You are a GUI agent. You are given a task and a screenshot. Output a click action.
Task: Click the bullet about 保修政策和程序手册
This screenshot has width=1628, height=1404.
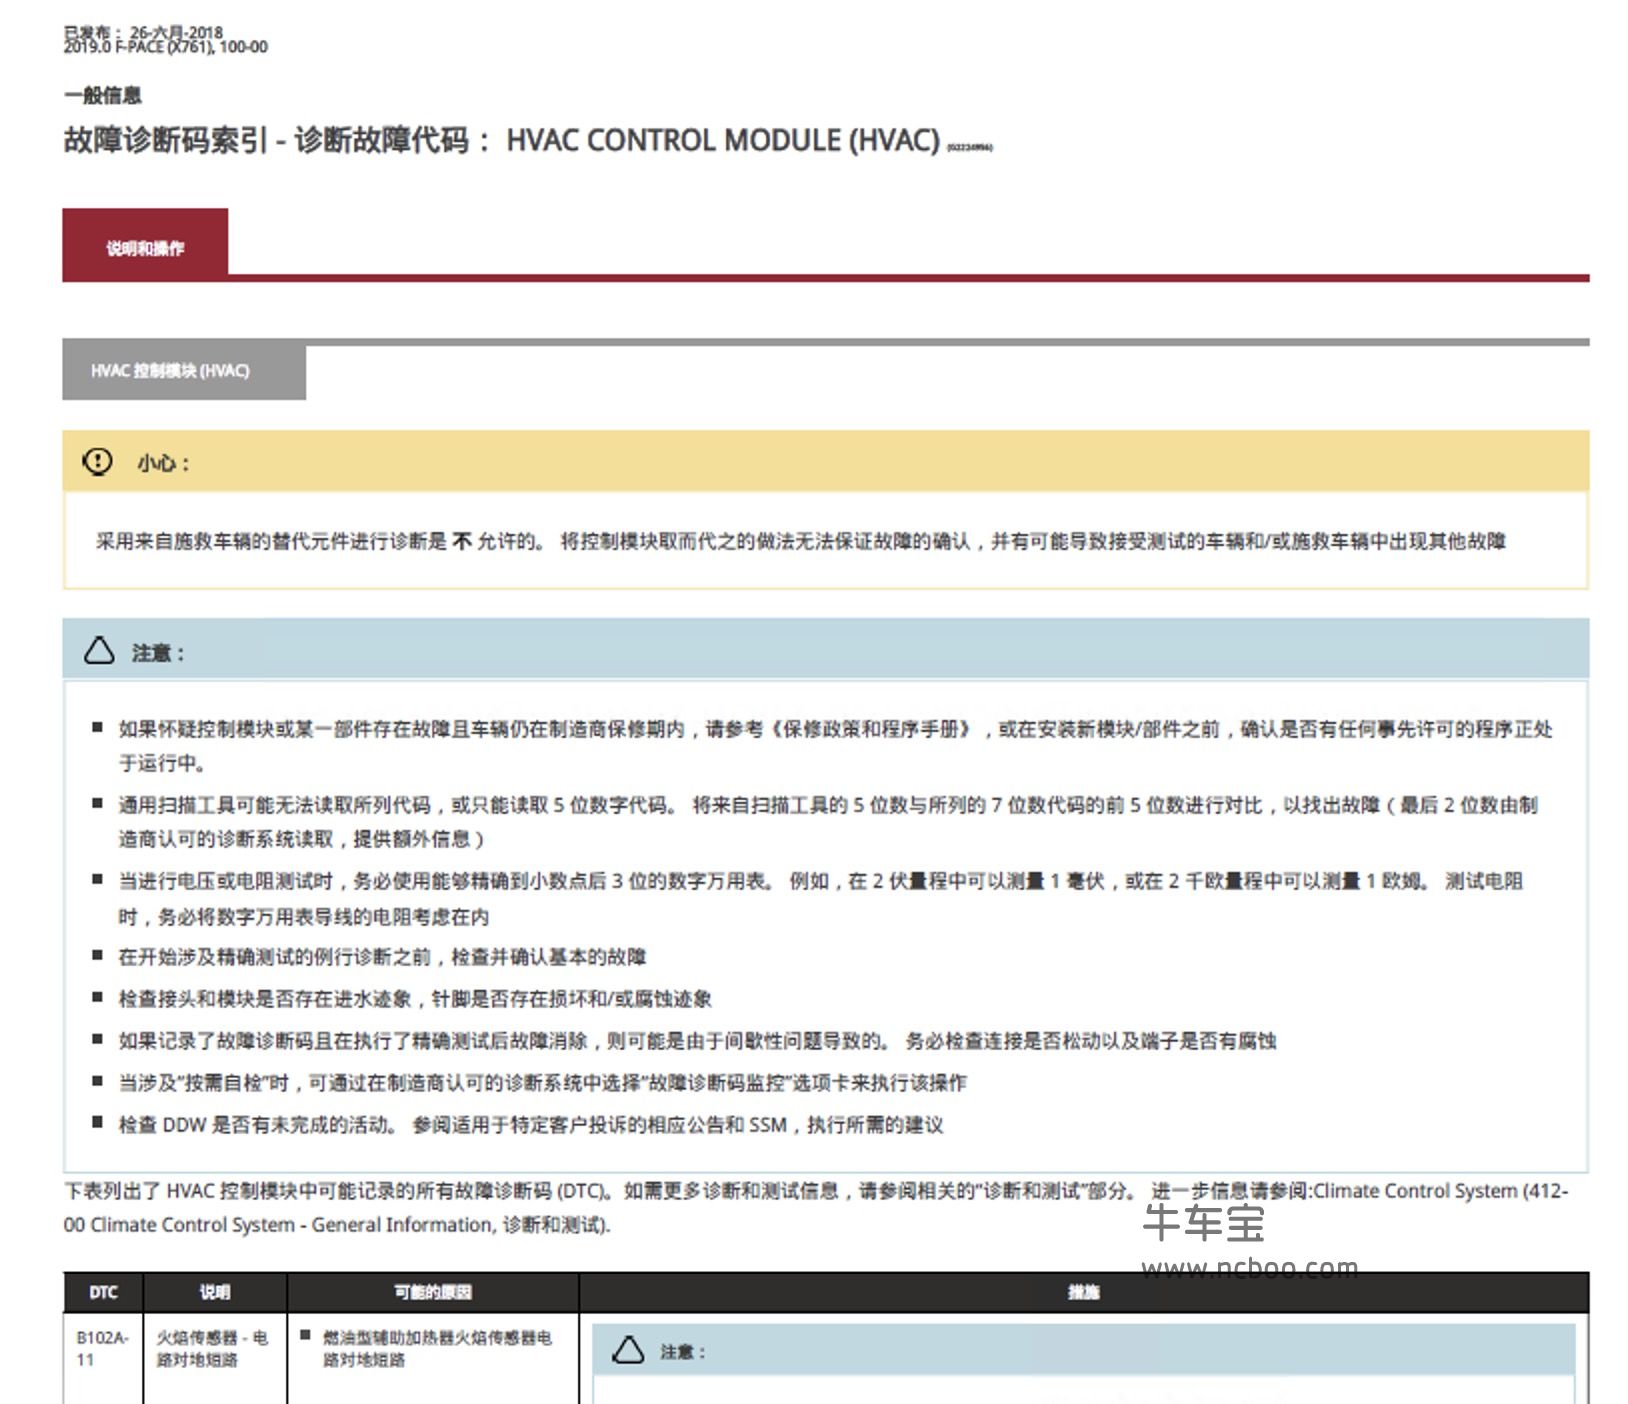(x=835, y=746)
